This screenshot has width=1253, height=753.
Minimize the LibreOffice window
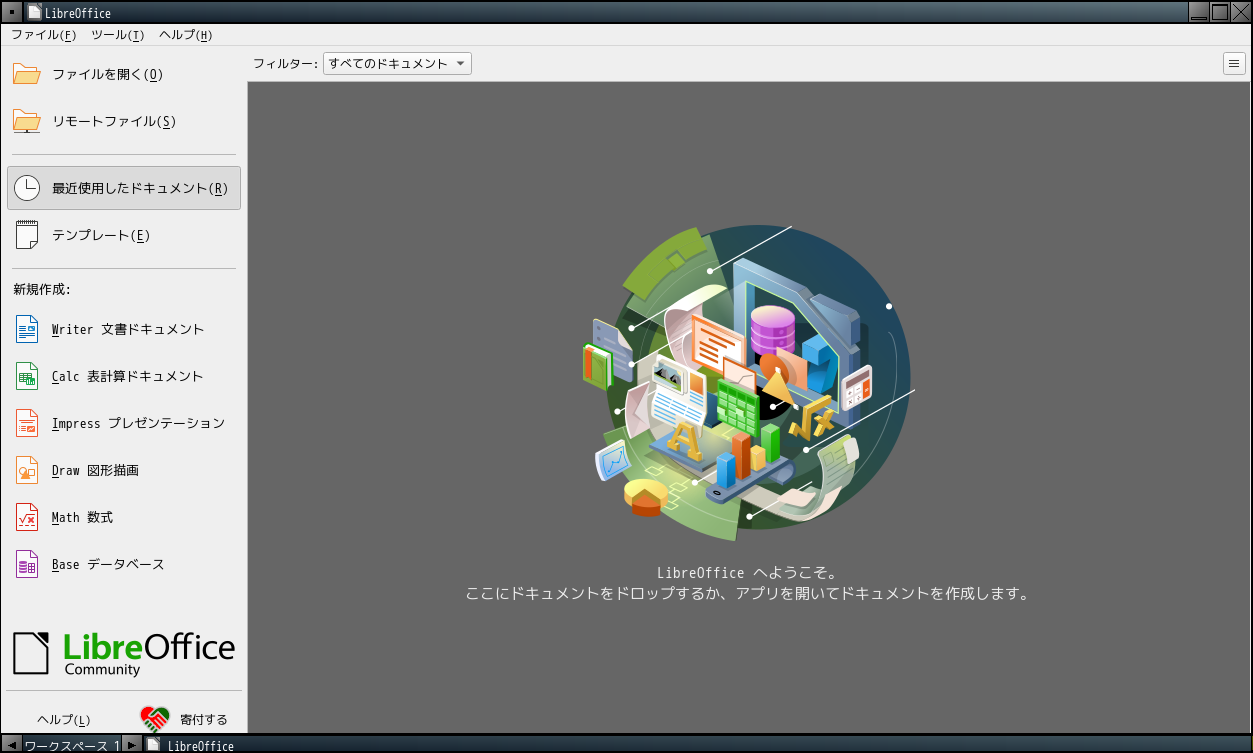click(1199, 12)
